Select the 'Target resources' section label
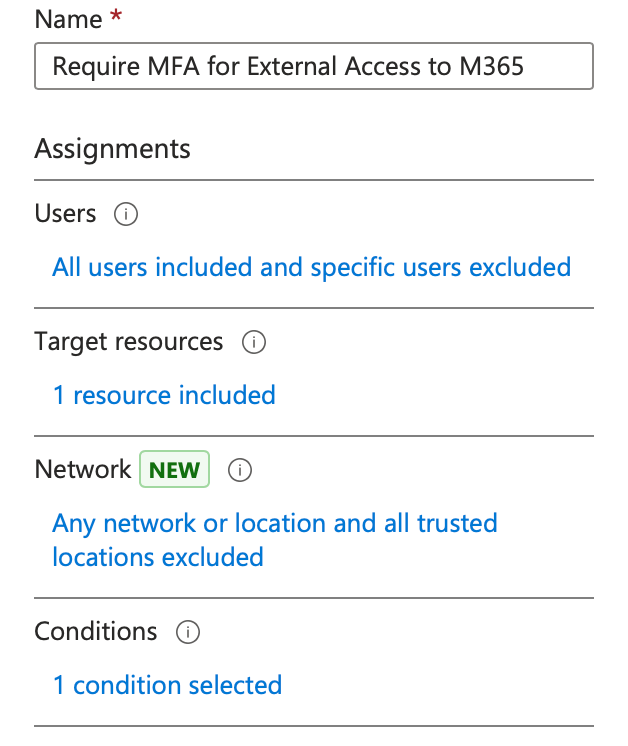 coord(129,342)
